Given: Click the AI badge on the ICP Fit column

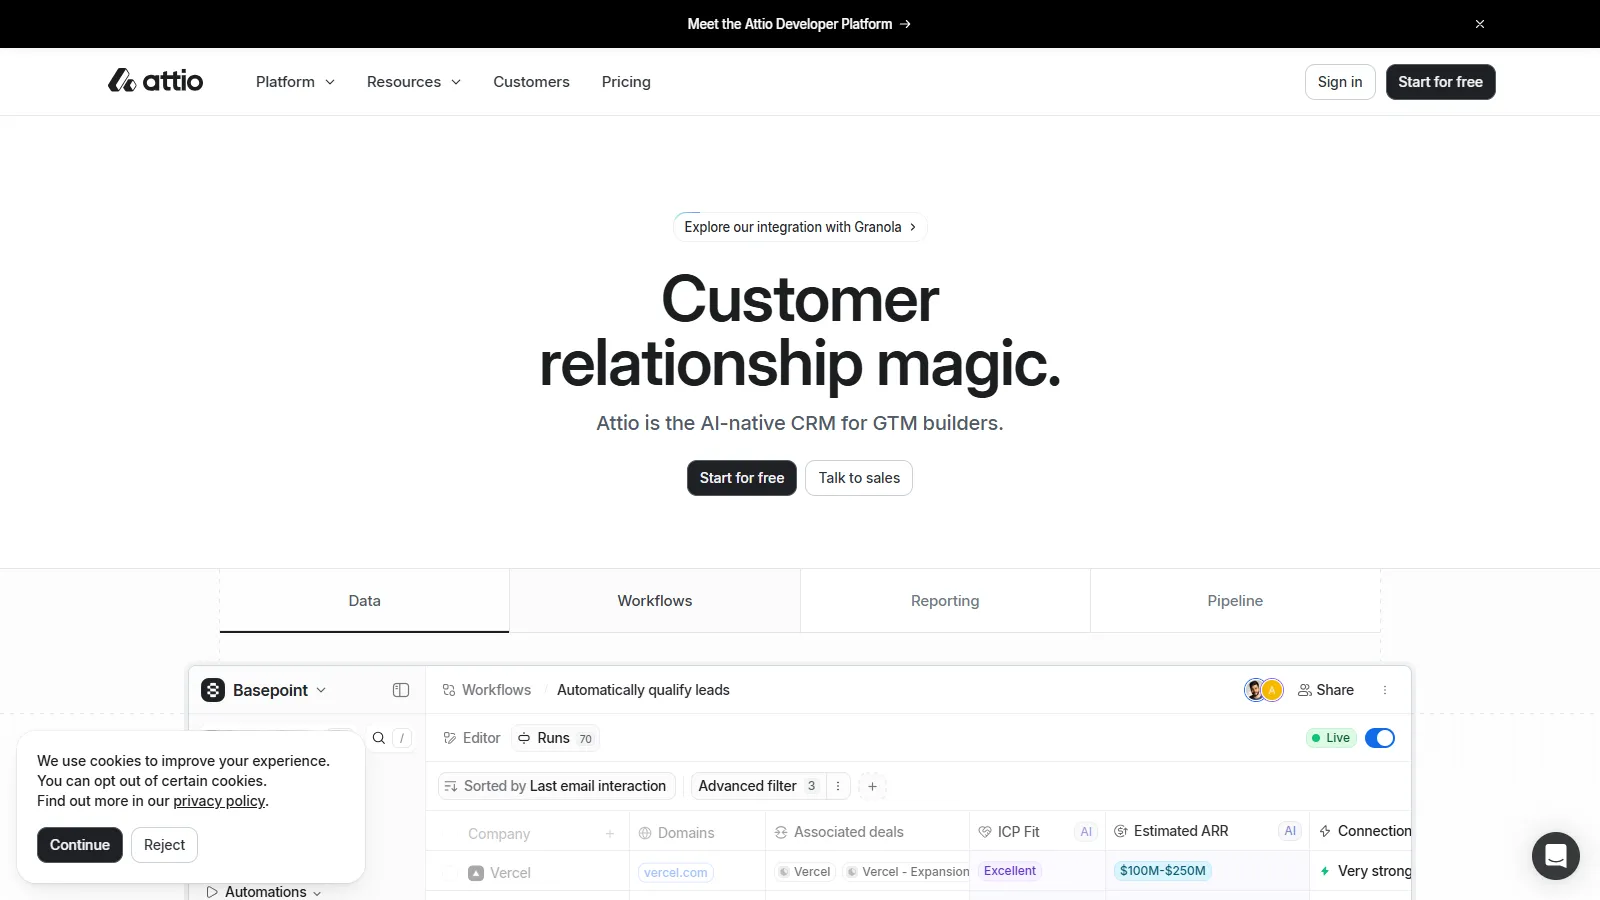Looking at the screenshot, I should point(1085,831).
